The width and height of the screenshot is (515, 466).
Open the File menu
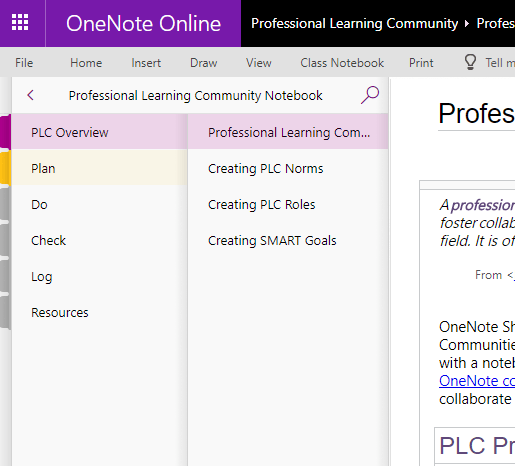[x=24, y=63]
